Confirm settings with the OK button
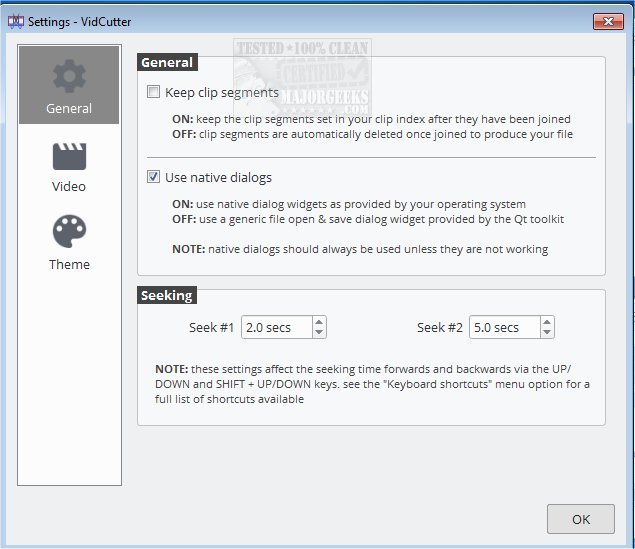The height and width of the screenshot is (549, 635). [x=581, y=519]
